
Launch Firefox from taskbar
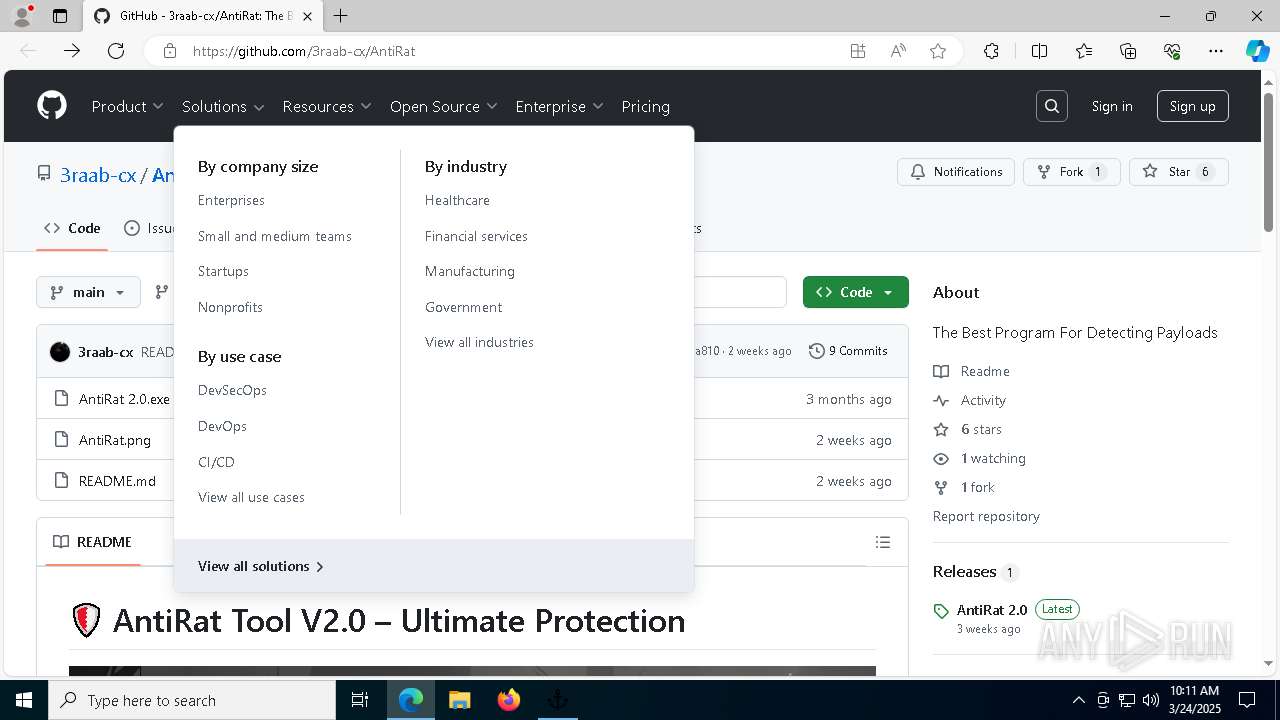click(509, 700)
